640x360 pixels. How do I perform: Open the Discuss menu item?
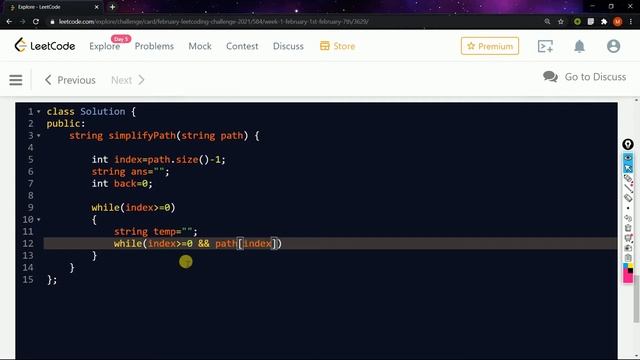point(288,46)
